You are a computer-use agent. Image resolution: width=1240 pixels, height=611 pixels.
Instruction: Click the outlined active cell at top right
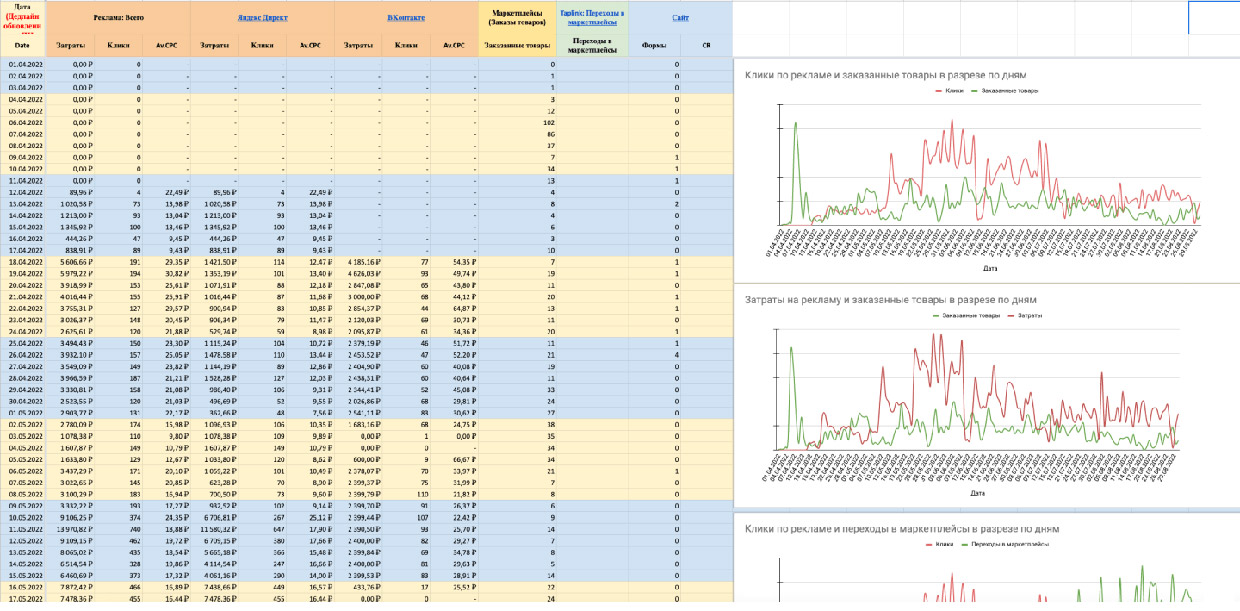(1213, 17)
